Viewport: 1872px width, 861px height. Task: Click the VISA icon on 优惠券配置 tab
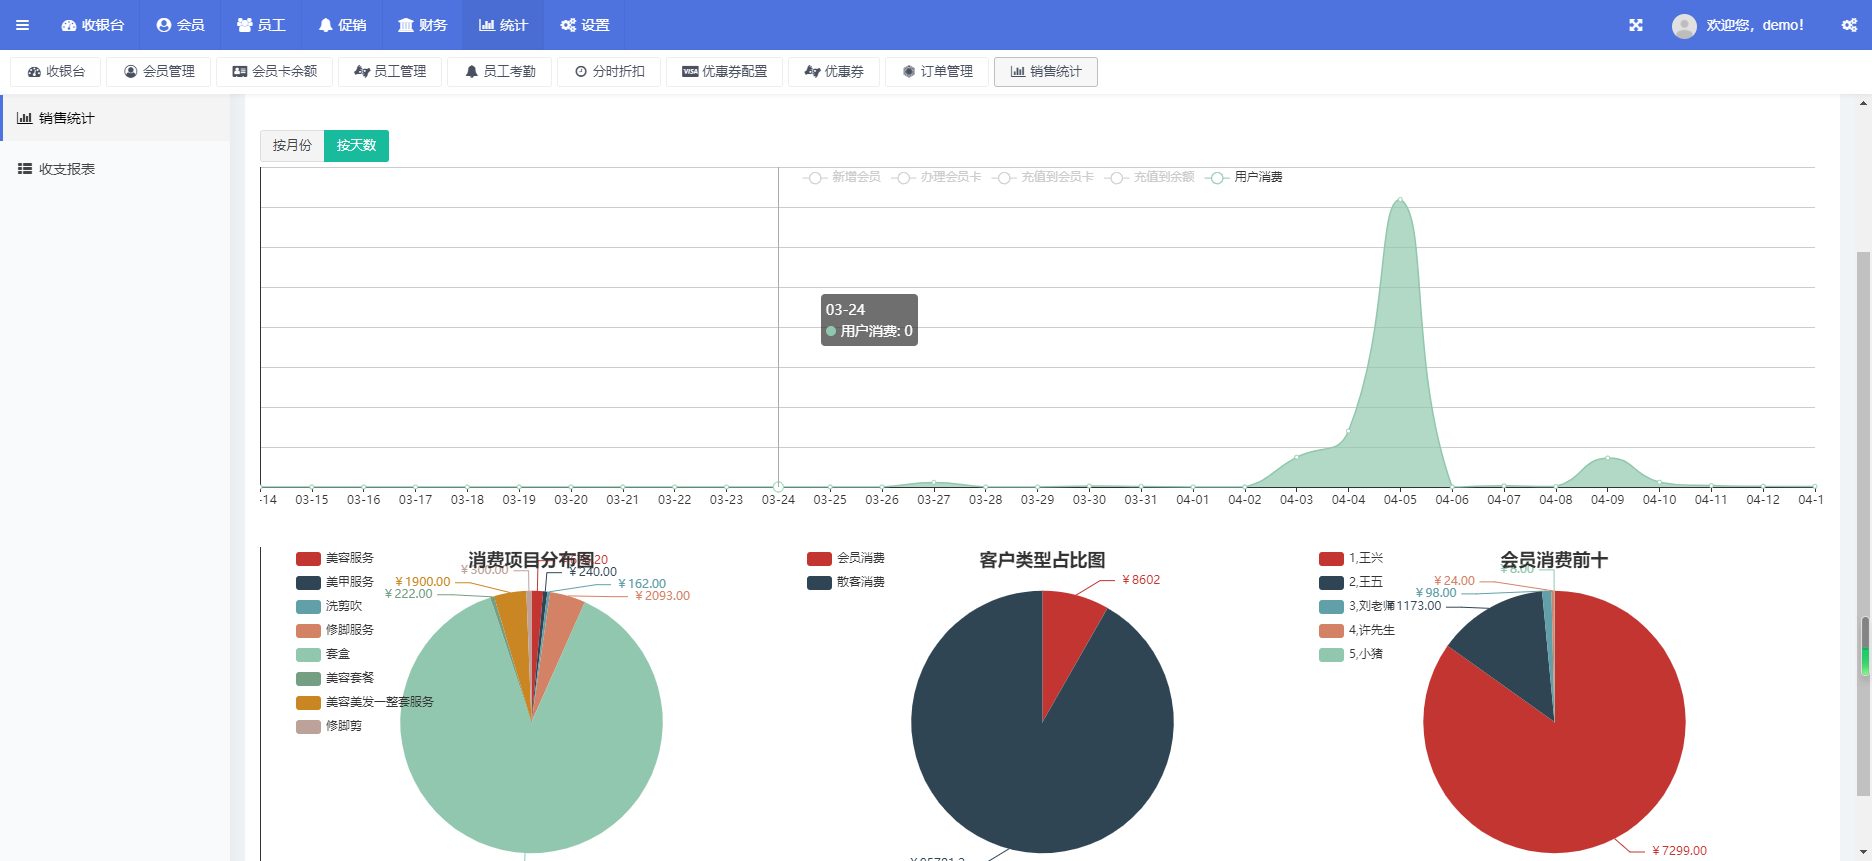[x=690, y=72]
